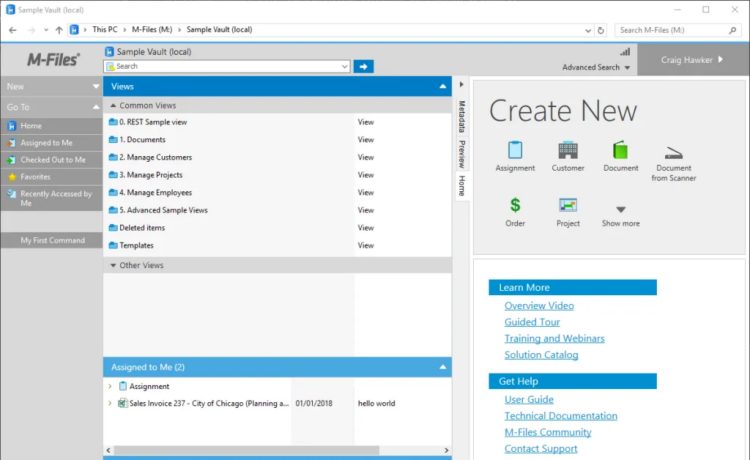Click My First Command button

[52, 240]
